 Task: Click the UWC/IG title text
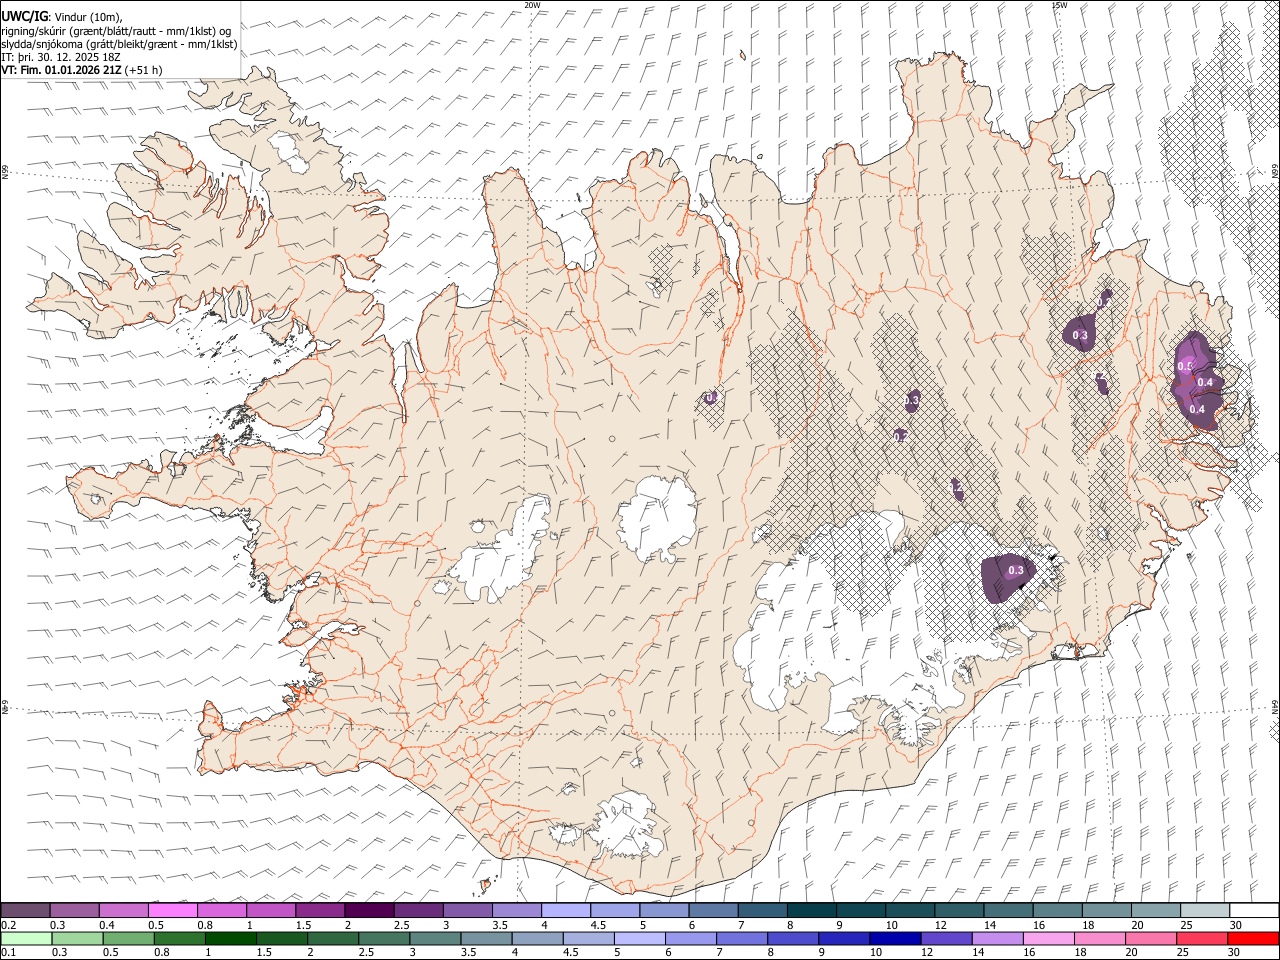(23, 16)
